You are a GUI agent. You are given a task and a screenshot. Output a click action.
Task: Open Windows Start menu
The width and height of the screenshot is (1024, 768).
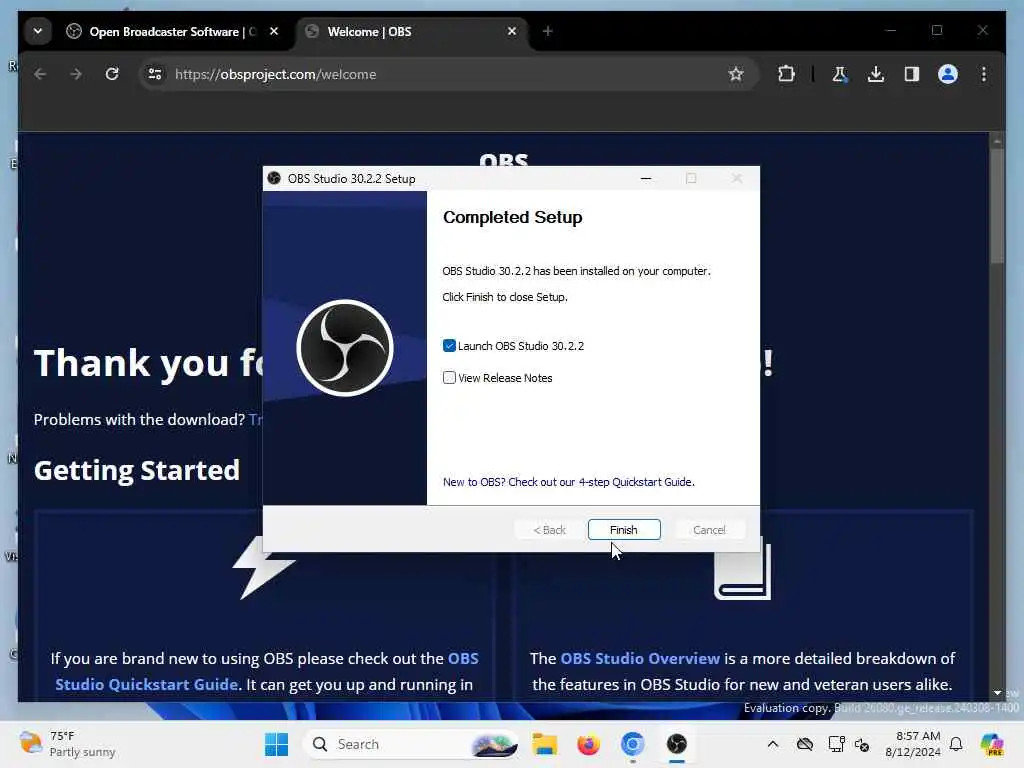(x=276, y=744)
